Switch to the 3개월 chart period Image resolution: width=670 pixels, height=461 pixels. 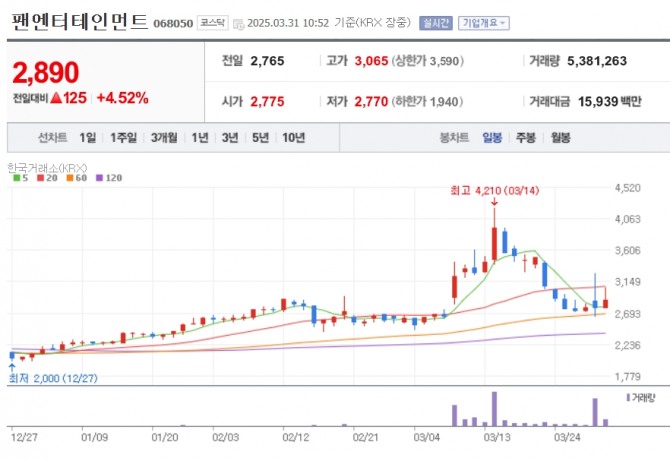coord(164,138)
